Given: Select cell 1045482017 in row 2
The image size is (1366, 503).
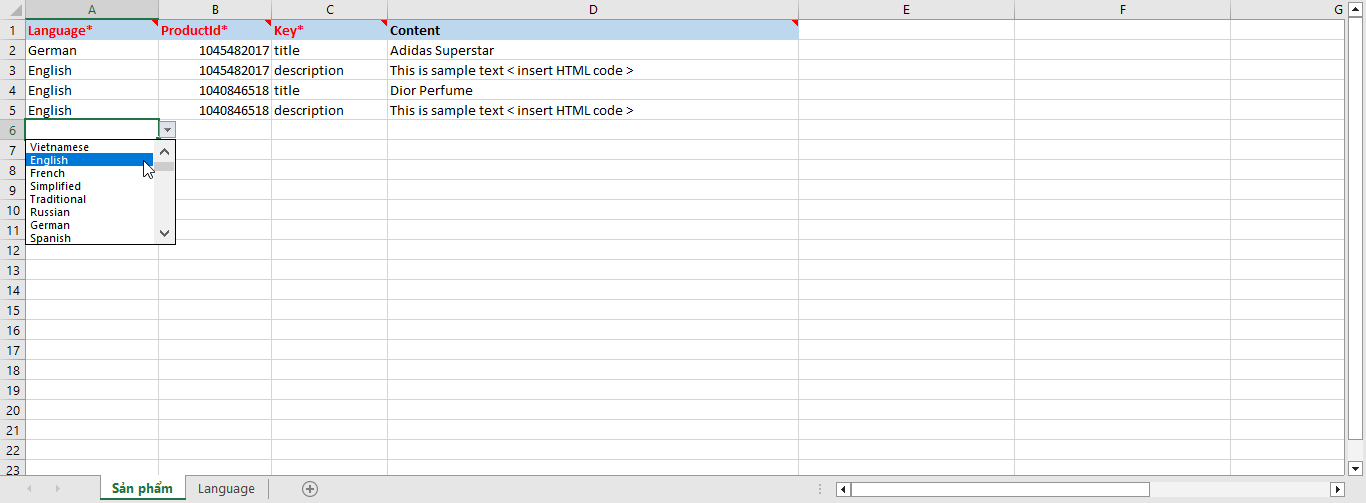Looking at the screenshot, I should click(x=215, y=50).
